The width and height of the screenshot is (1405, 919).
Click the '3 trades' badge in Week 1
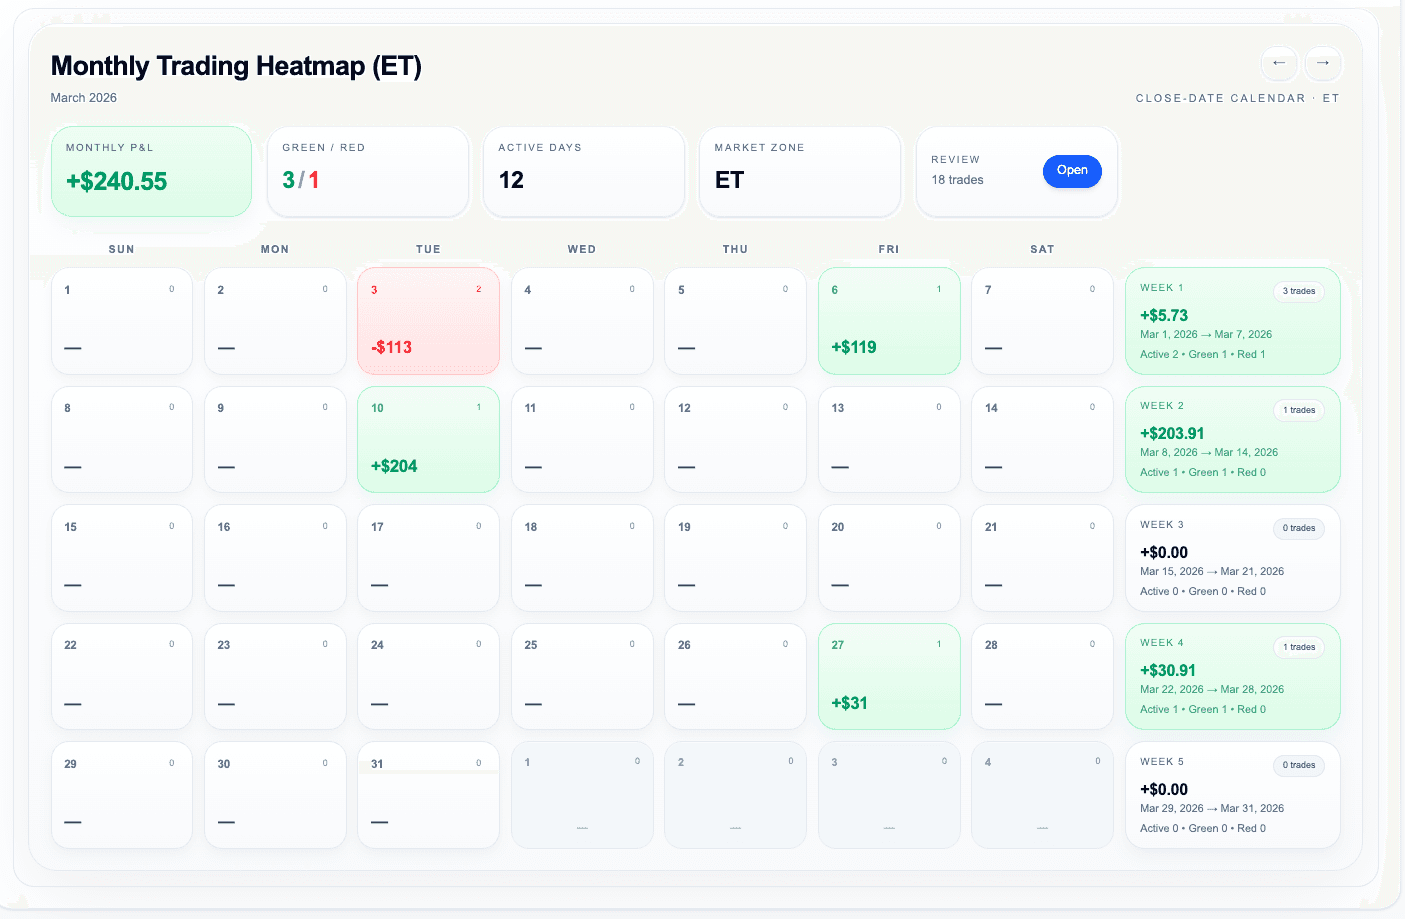coord(1299,292)
